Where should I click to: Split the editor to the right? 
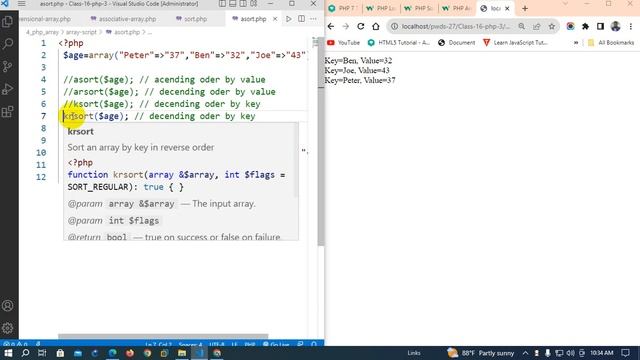tap(301, 19)
